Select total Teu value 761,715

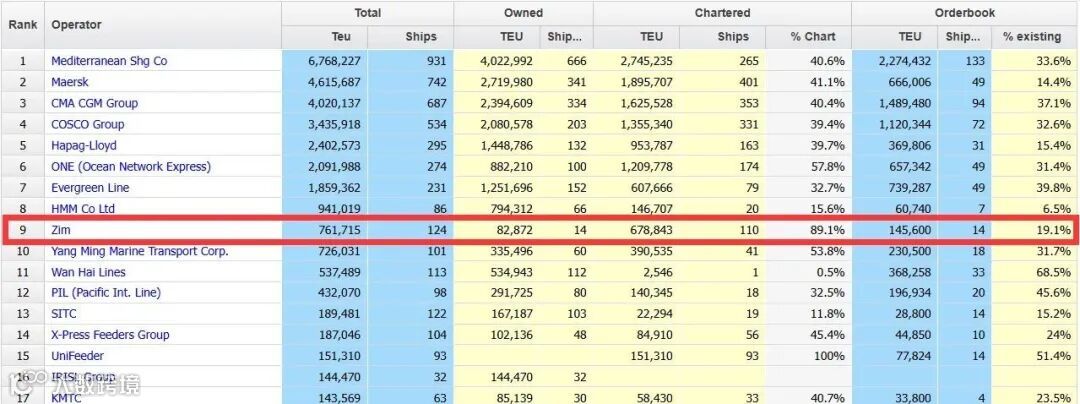[340, 231]
